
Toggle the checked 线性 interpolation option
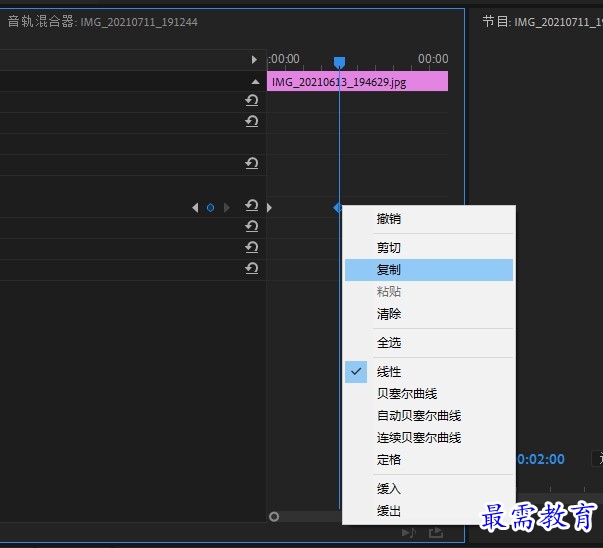click(429, 372)
